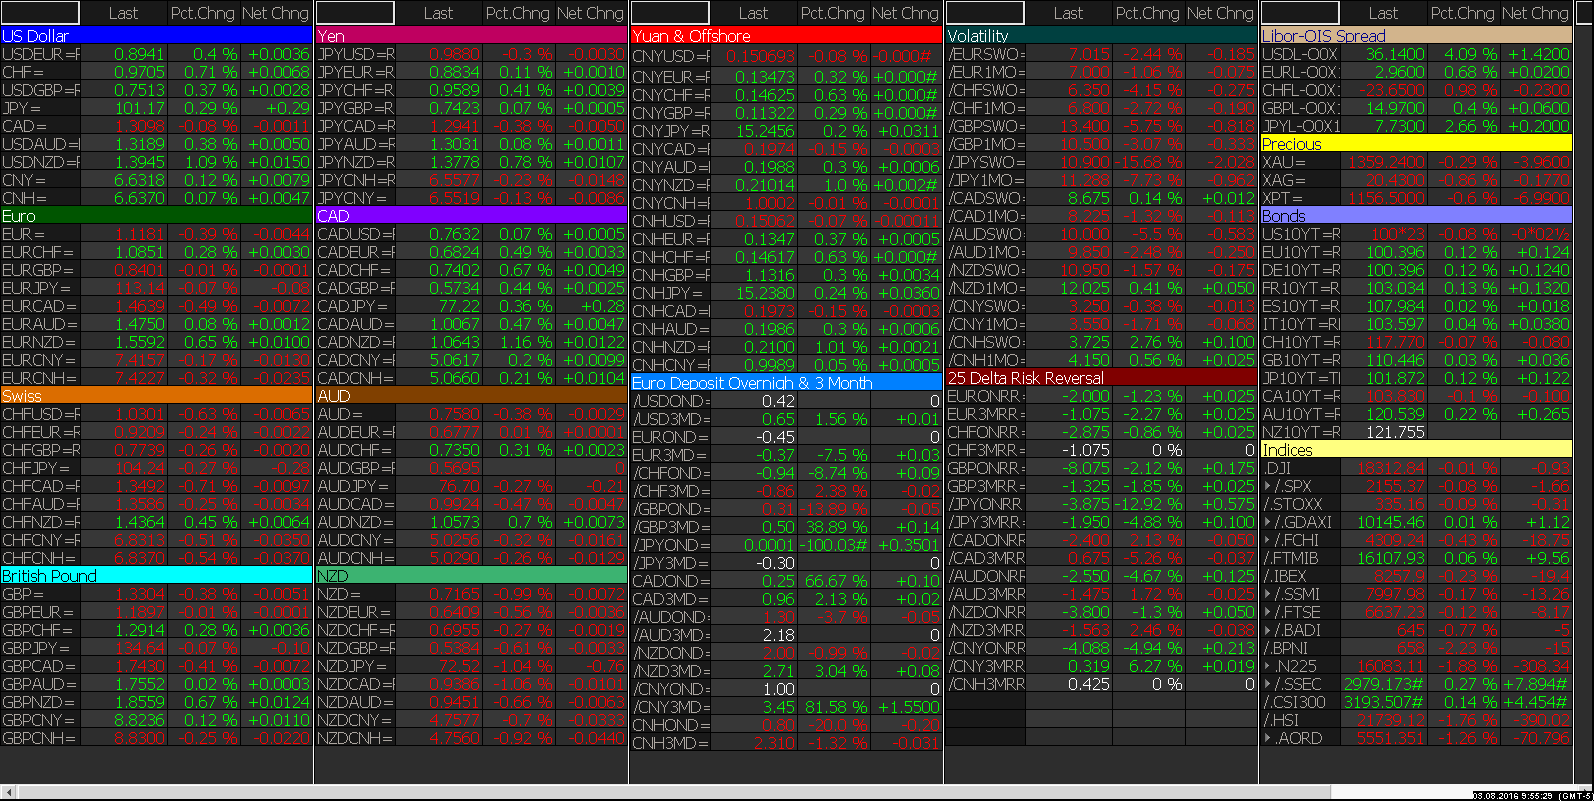Select the US10YT=RR bond row
1594x801 pixels.
click(x=1416, y=234)
